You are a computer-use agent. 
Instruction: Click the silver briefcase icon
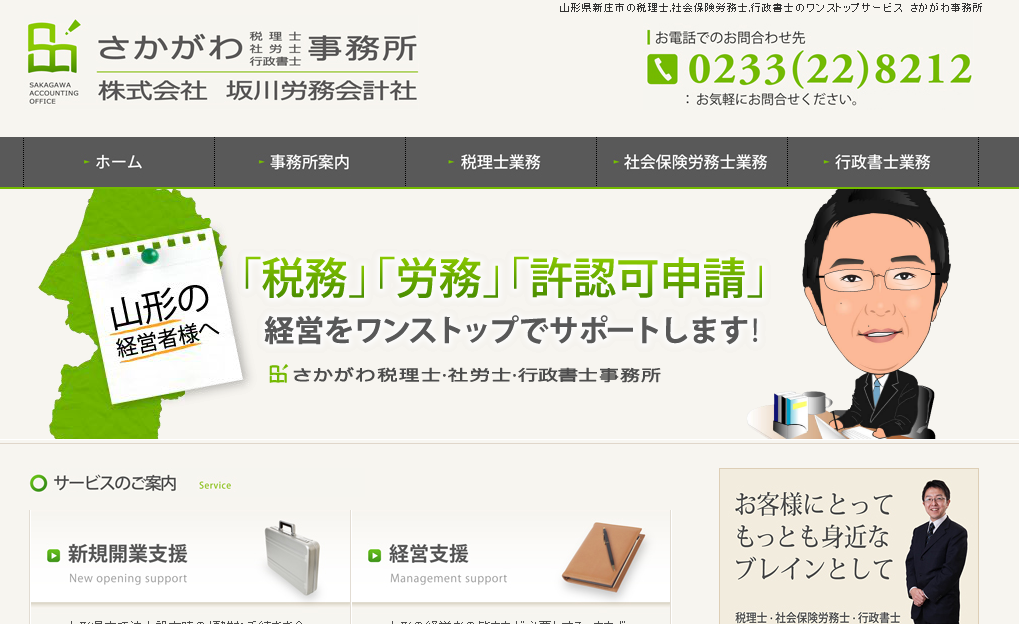point(292,557)
